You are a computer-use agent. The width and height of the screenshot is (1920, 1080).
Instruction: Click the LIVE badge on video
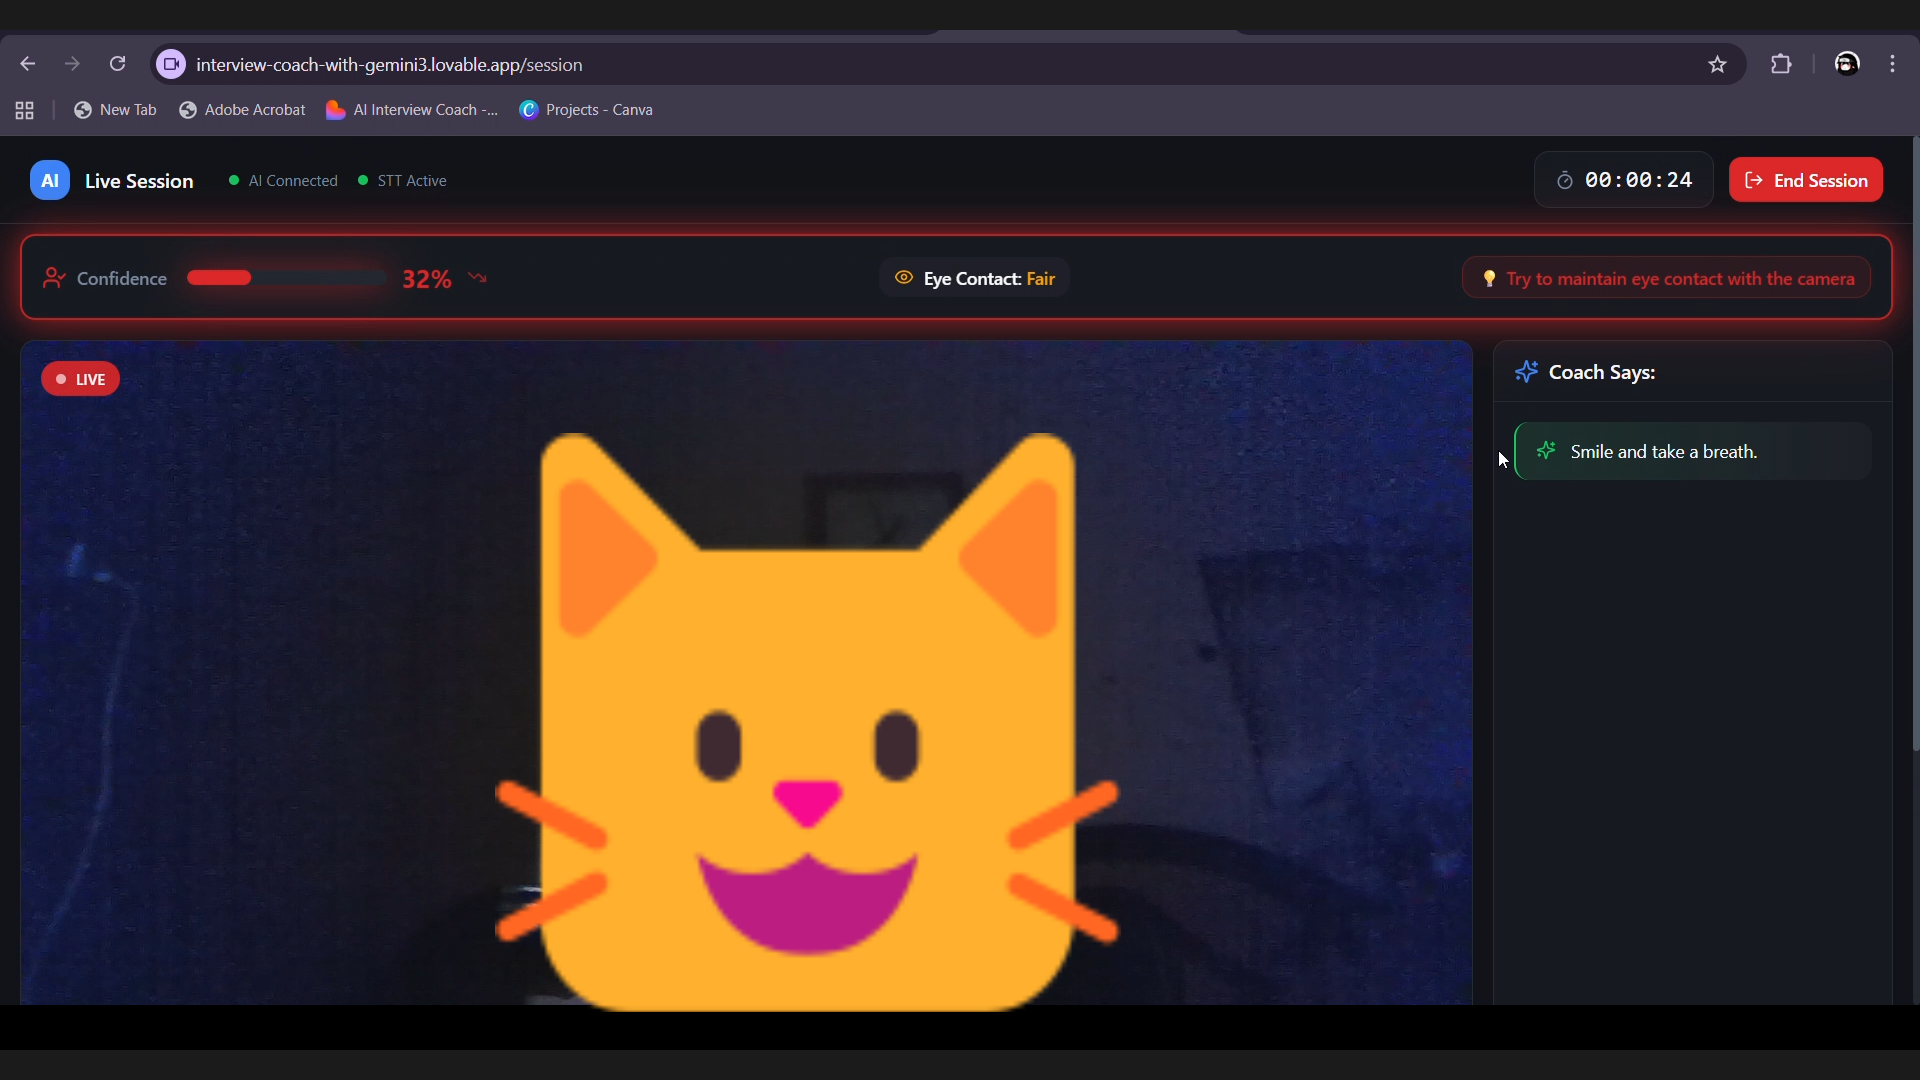click(x=80, y=379)
